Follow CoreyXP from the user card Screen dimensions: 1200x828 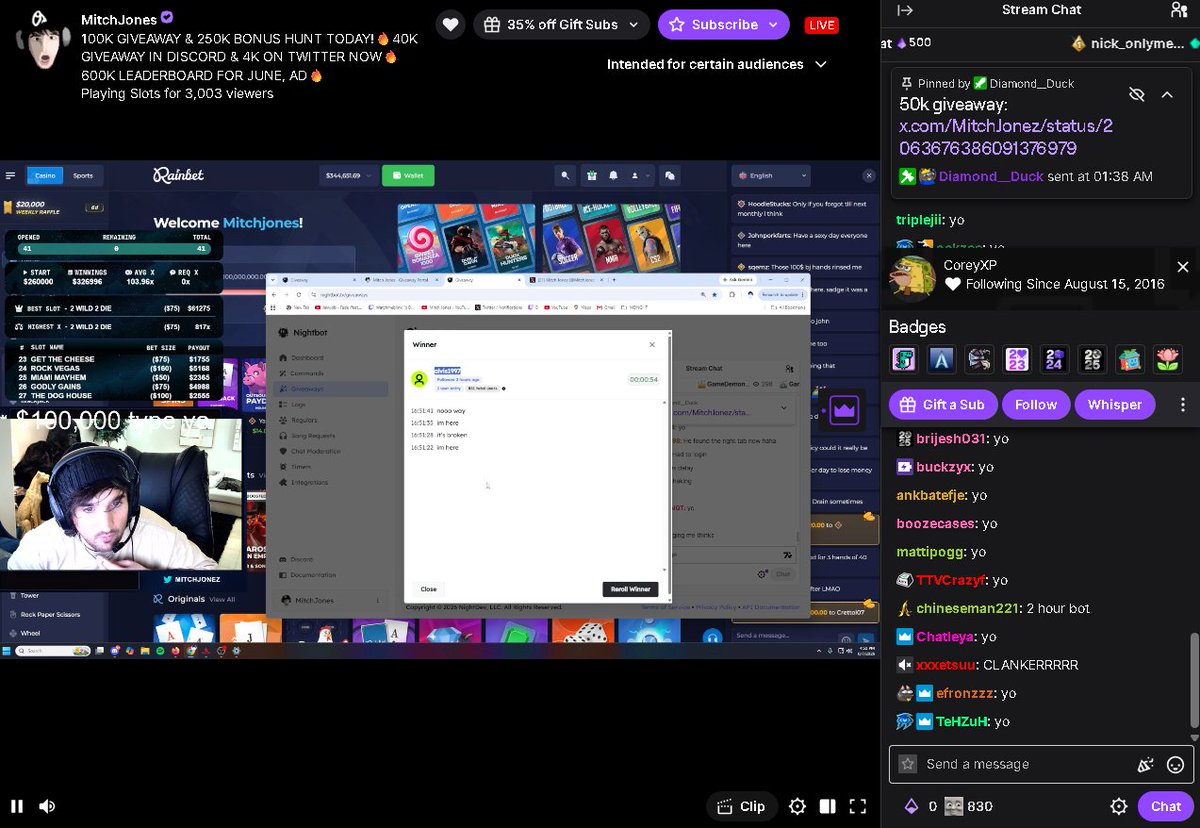coord(1035,405)
